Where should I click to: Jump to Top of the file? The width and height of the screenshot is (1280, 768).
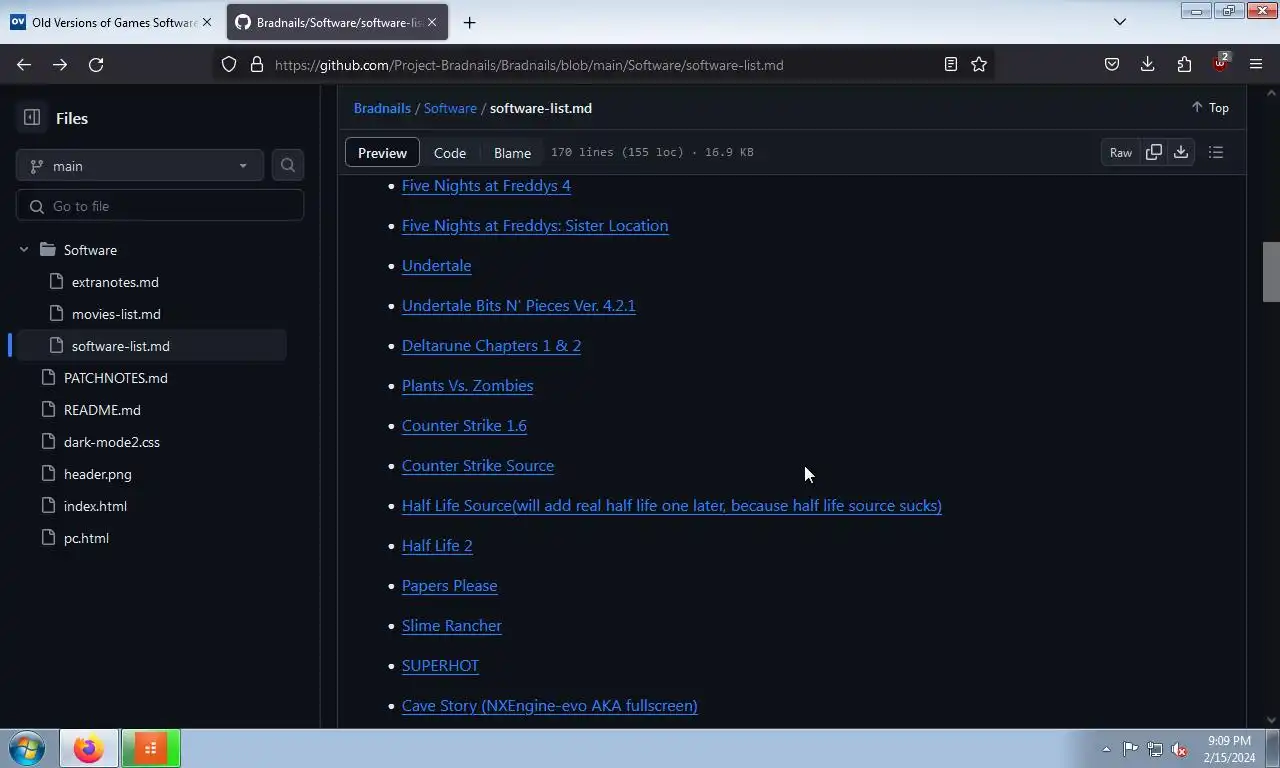click(1209, 108)
